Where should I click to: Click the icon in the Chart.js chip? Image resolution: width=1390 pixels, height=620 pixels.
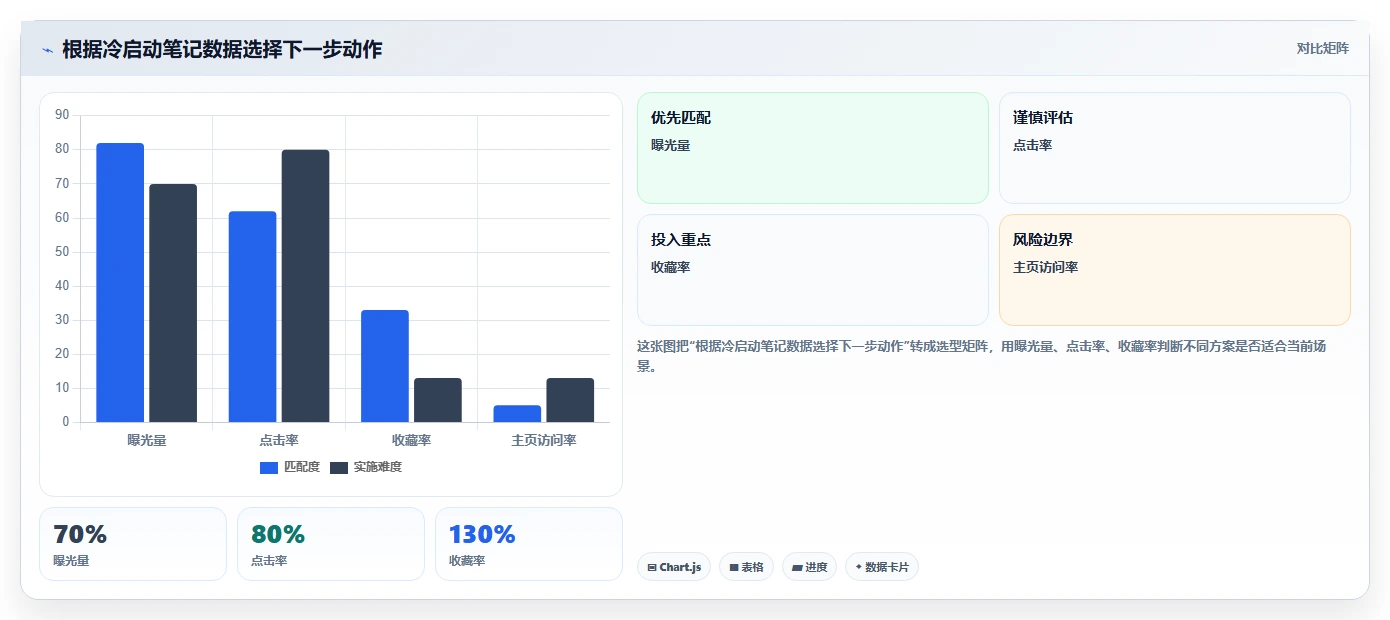coord(652,567)
